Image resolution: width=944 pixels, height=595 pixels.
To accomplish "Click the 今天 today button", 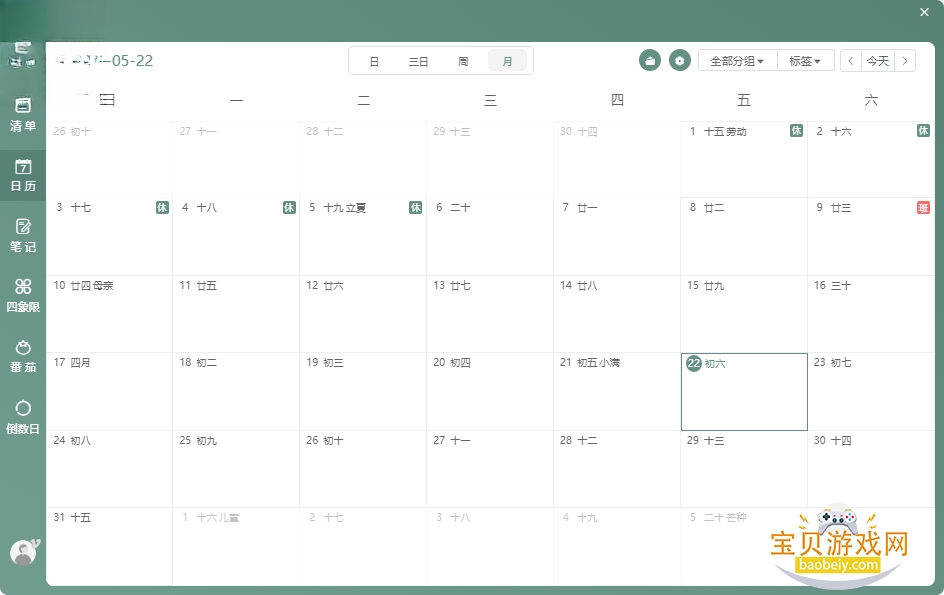I will tap(878, 61).
